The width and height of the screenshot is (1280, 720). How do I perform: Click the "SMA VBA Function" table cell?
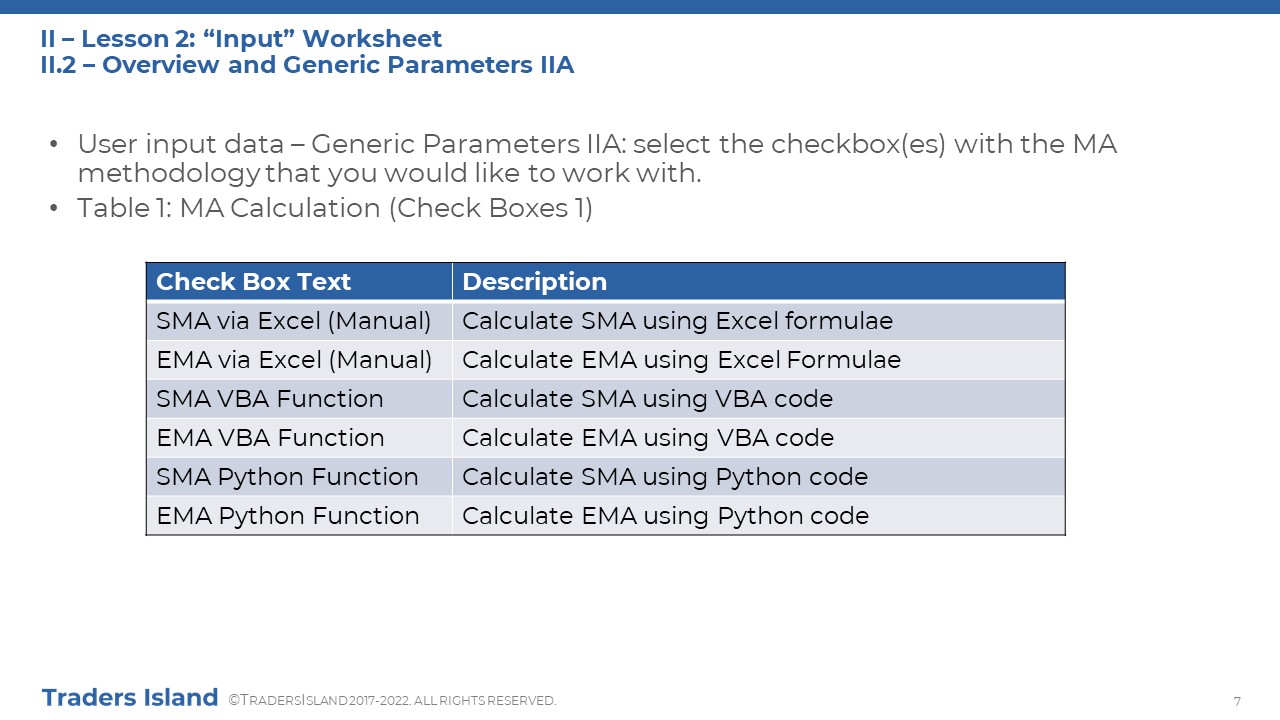coord(299,399)
